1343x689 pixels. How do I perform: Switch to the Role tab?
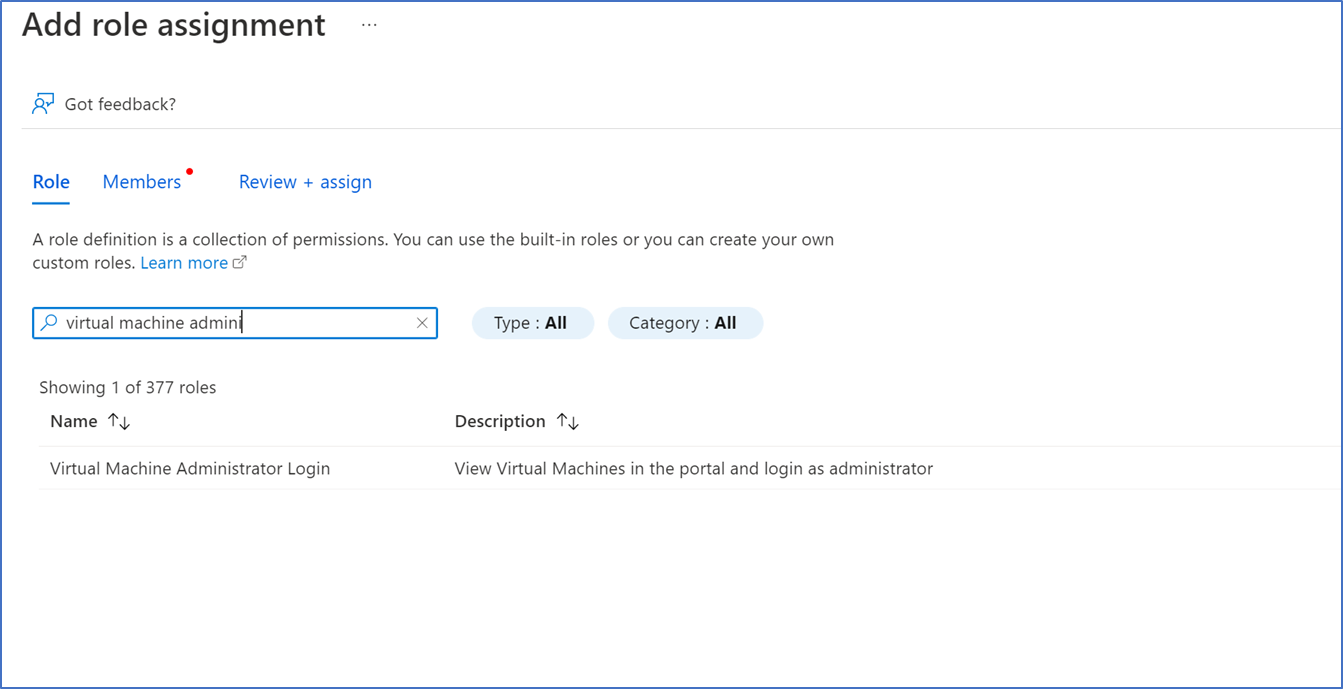coord(51,182)
